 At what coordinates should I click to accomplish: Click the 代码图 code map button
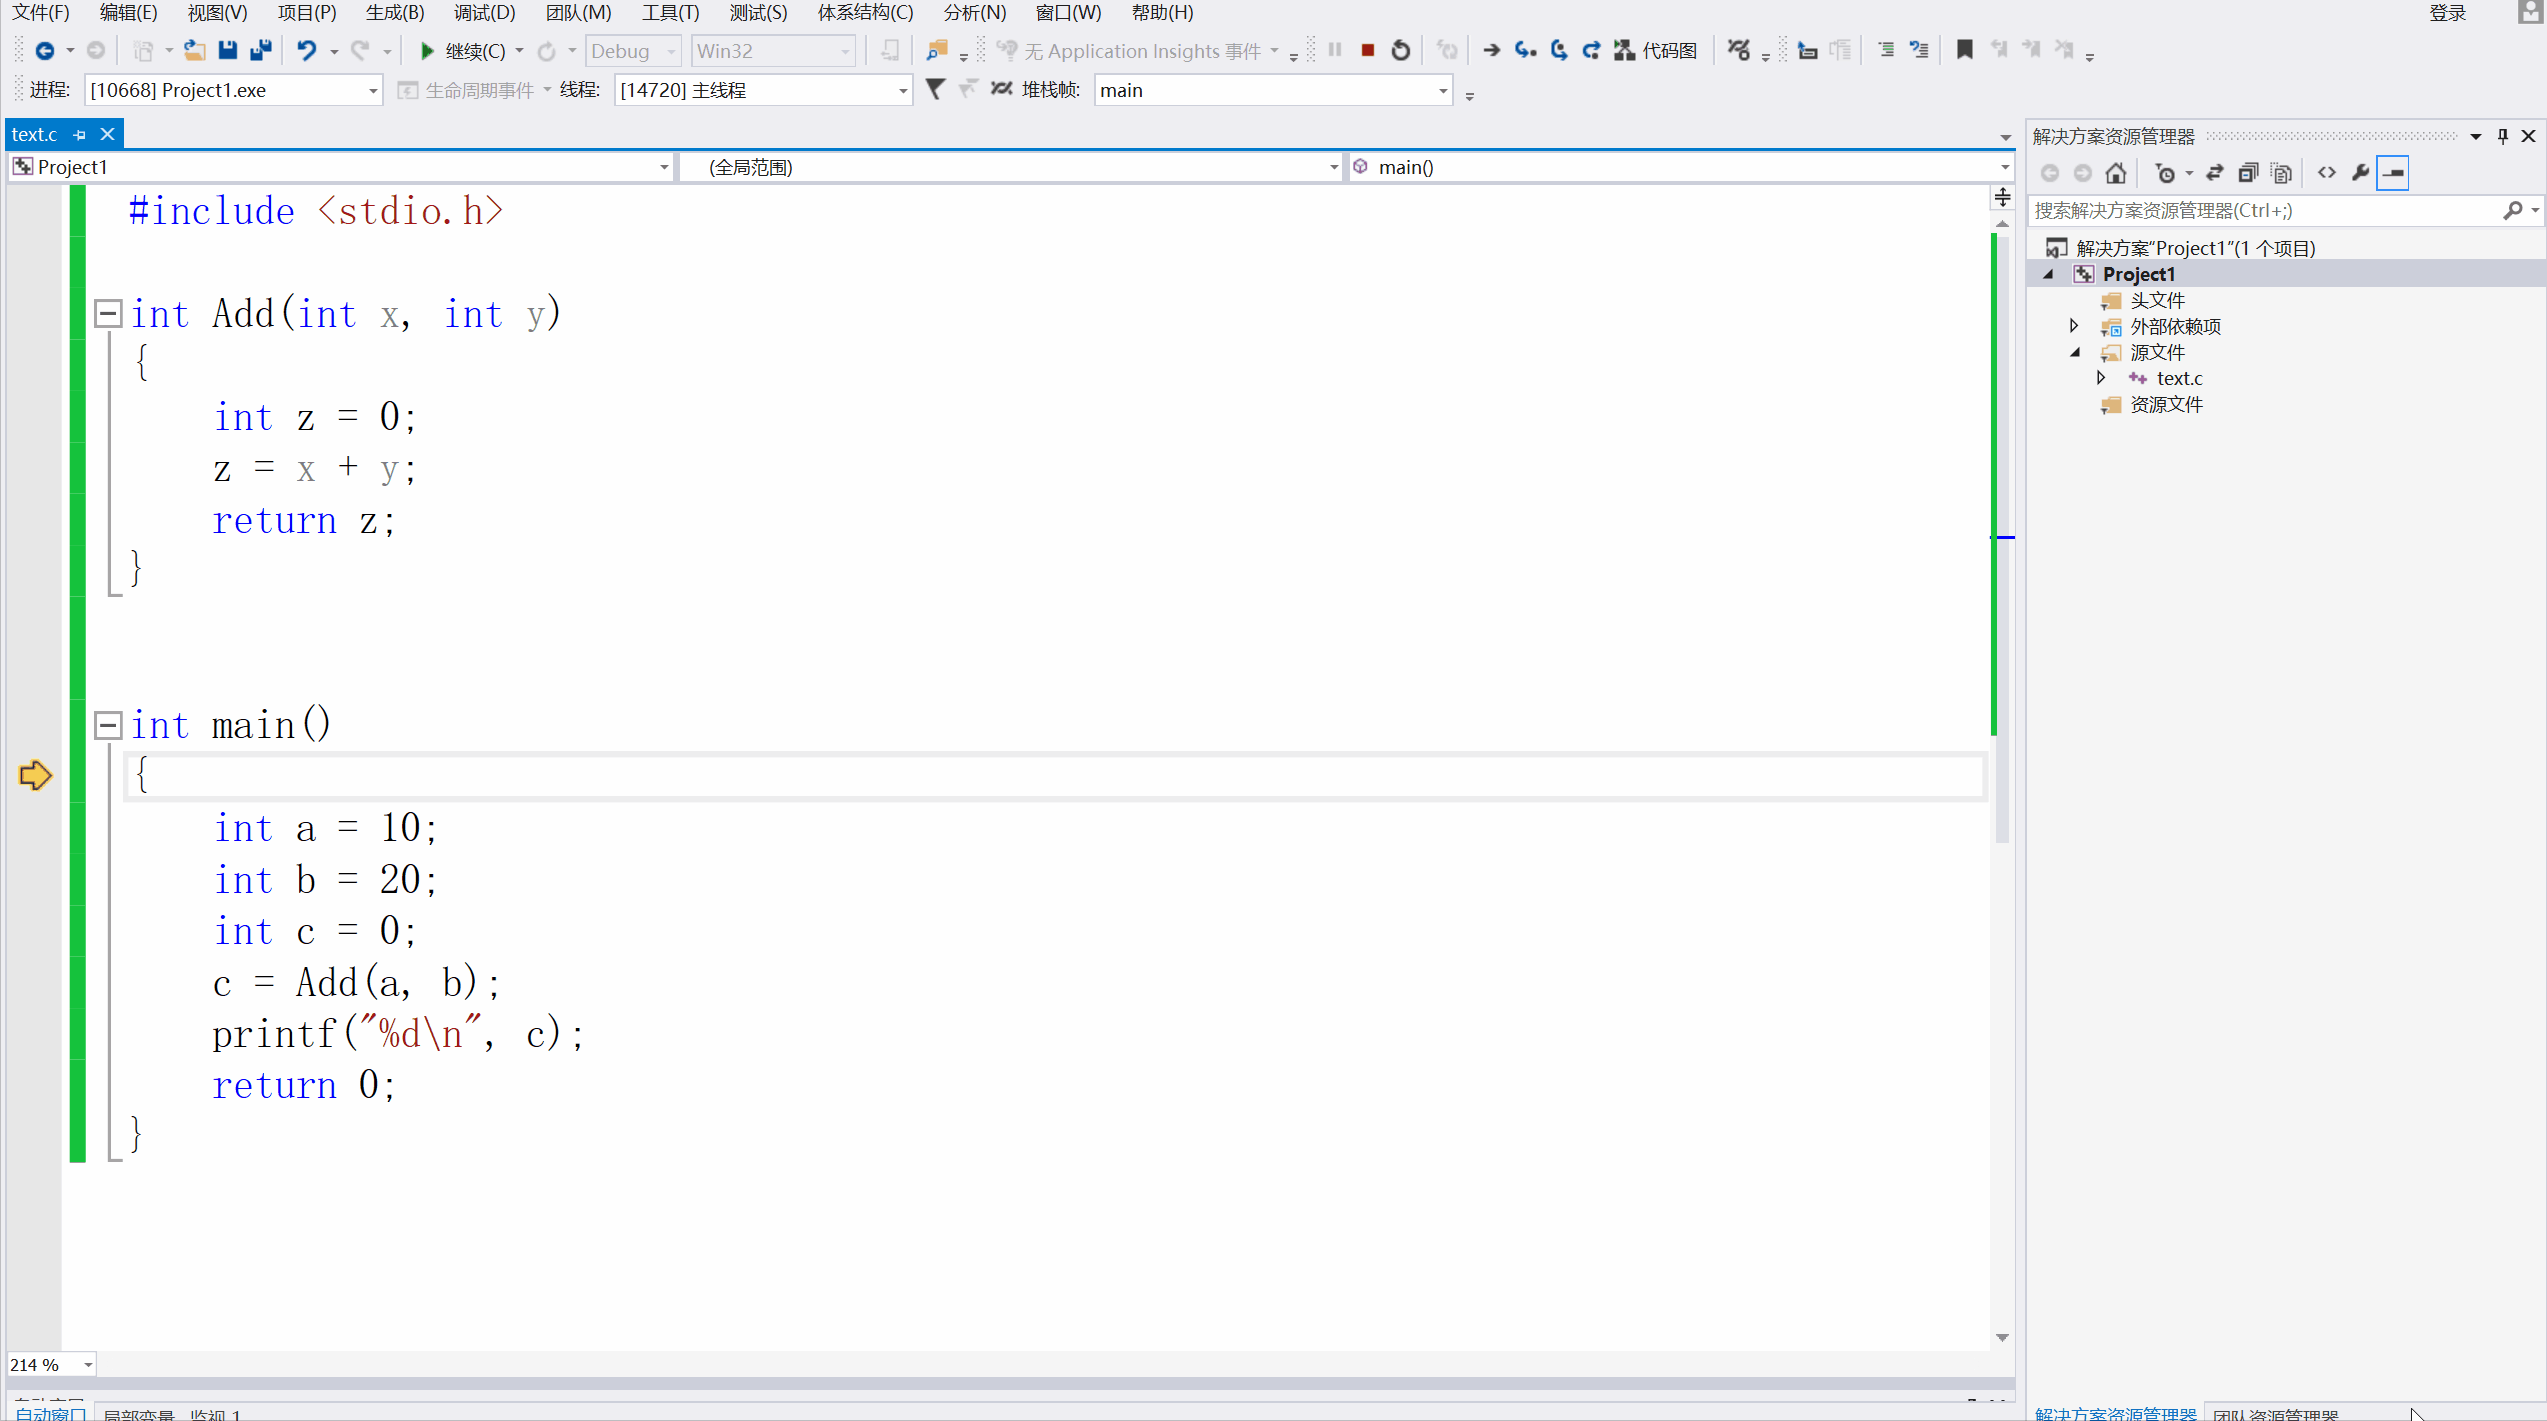coord(1656,51)
